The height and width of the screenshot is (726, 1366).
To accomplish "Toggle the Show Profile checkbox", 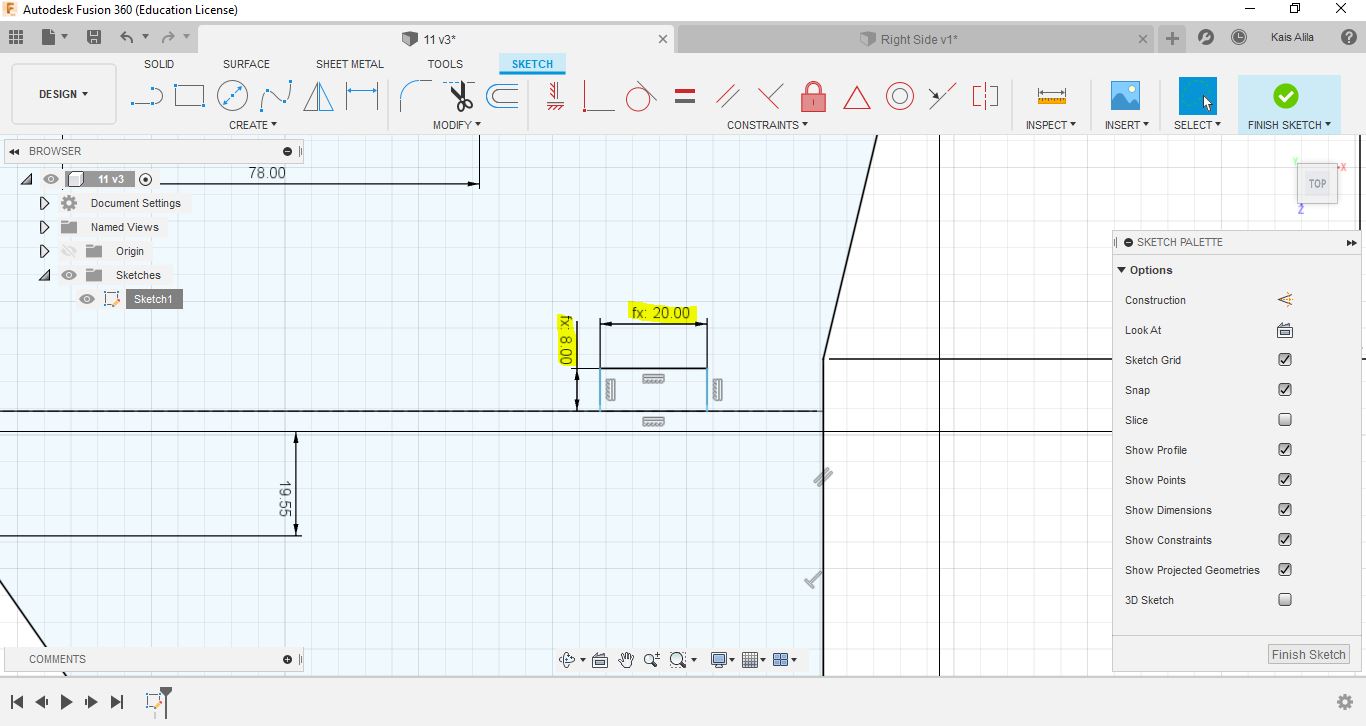I will pos(1285,450).
